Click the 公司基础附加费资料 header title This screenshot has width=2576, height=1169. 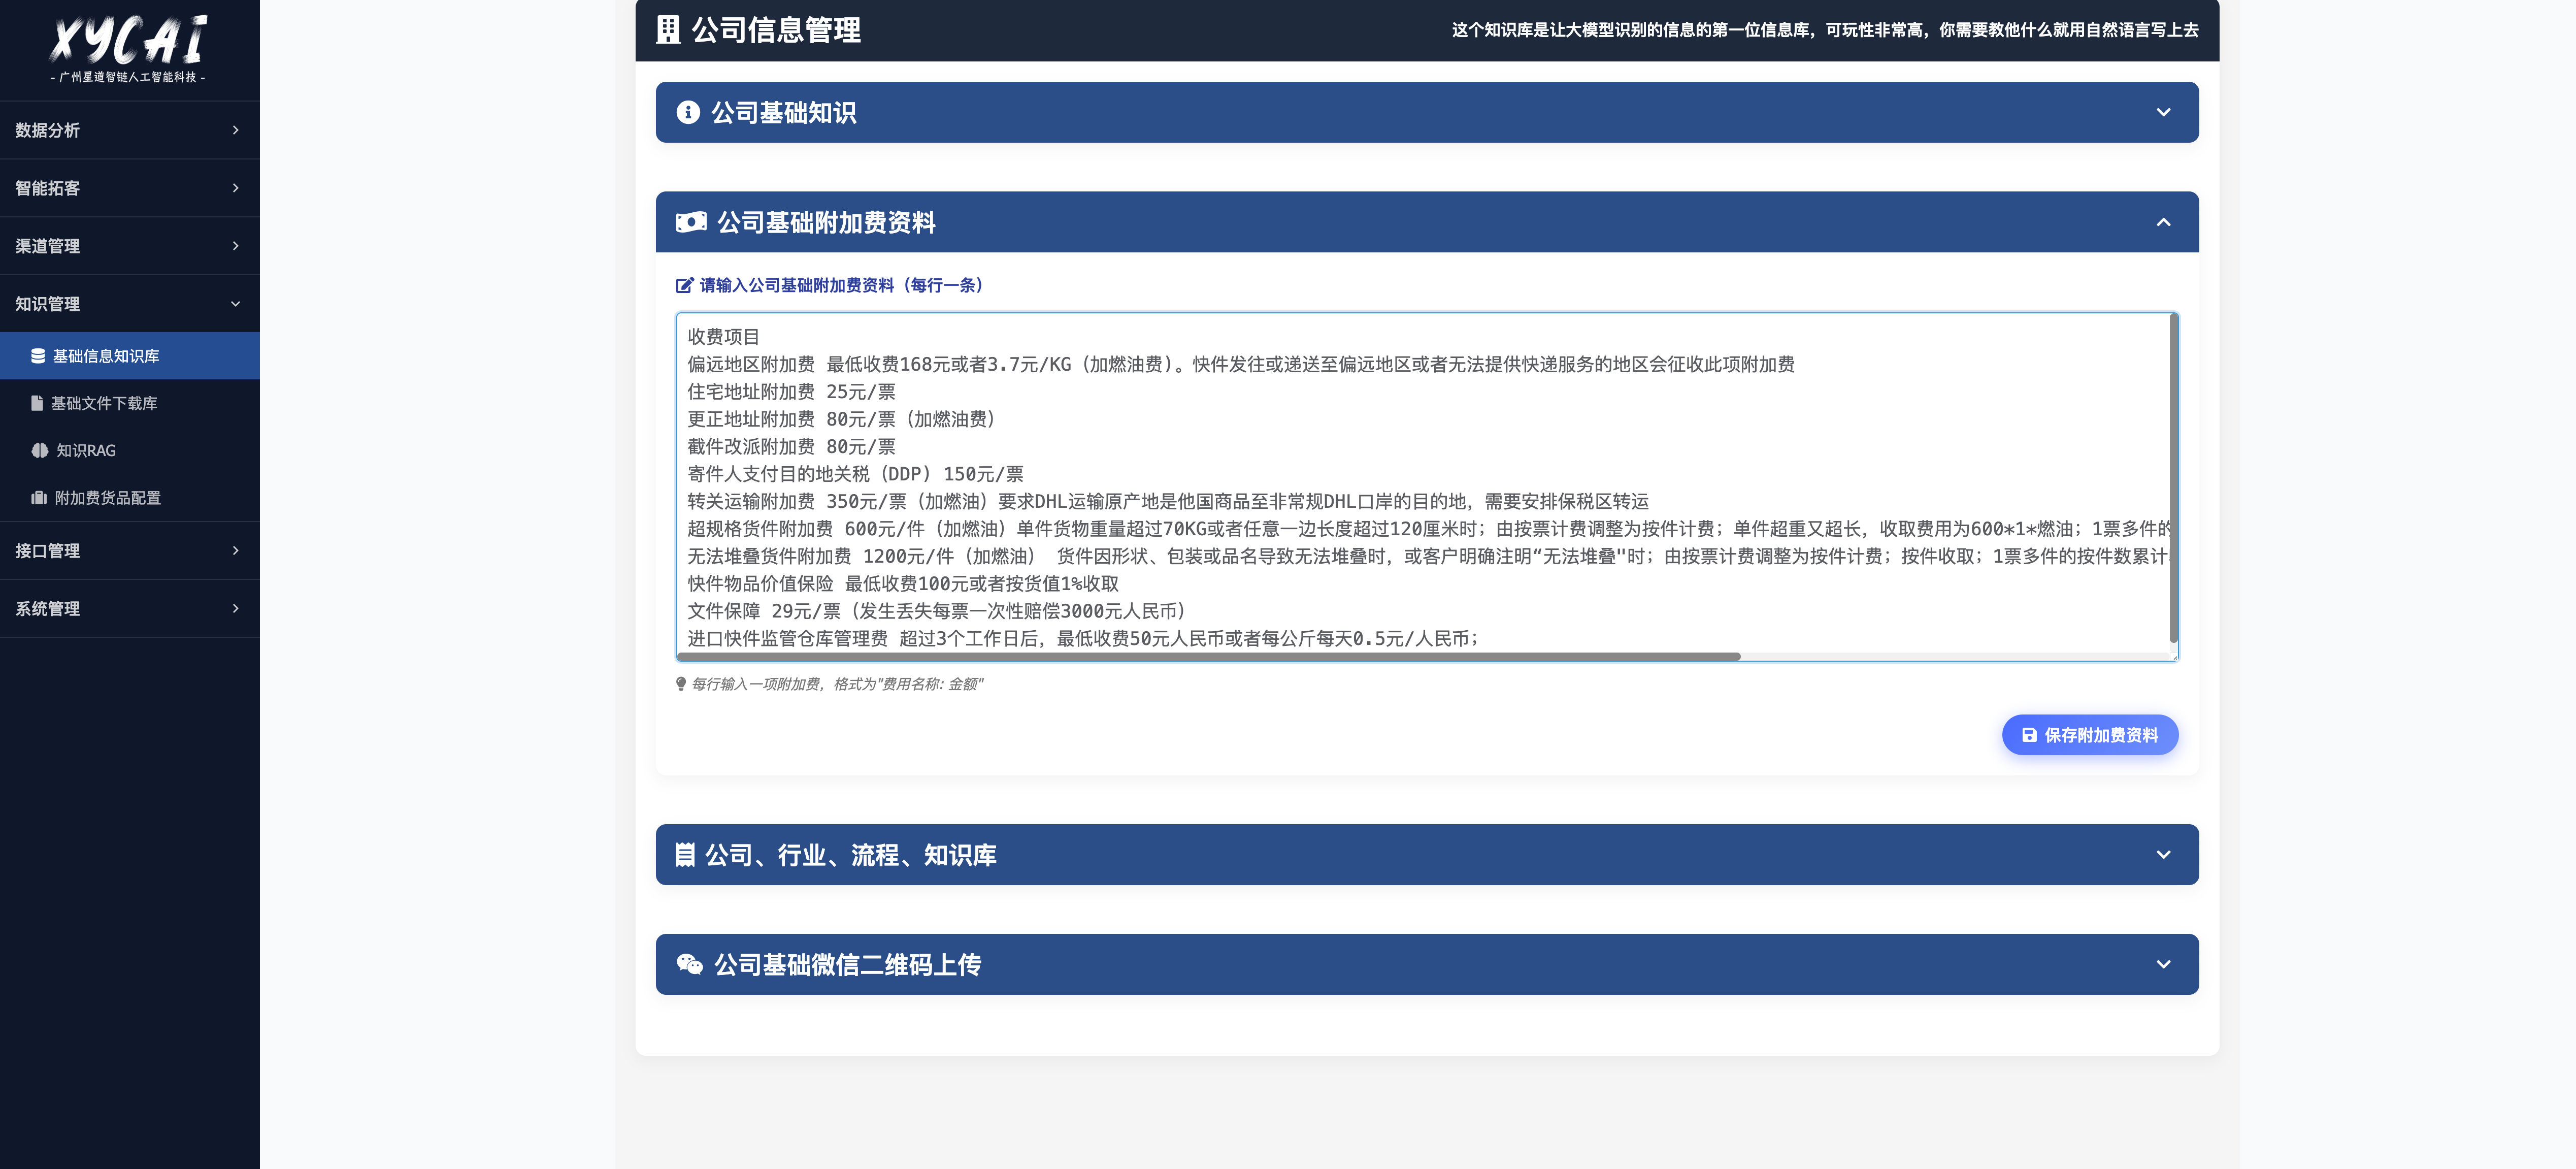826,222
